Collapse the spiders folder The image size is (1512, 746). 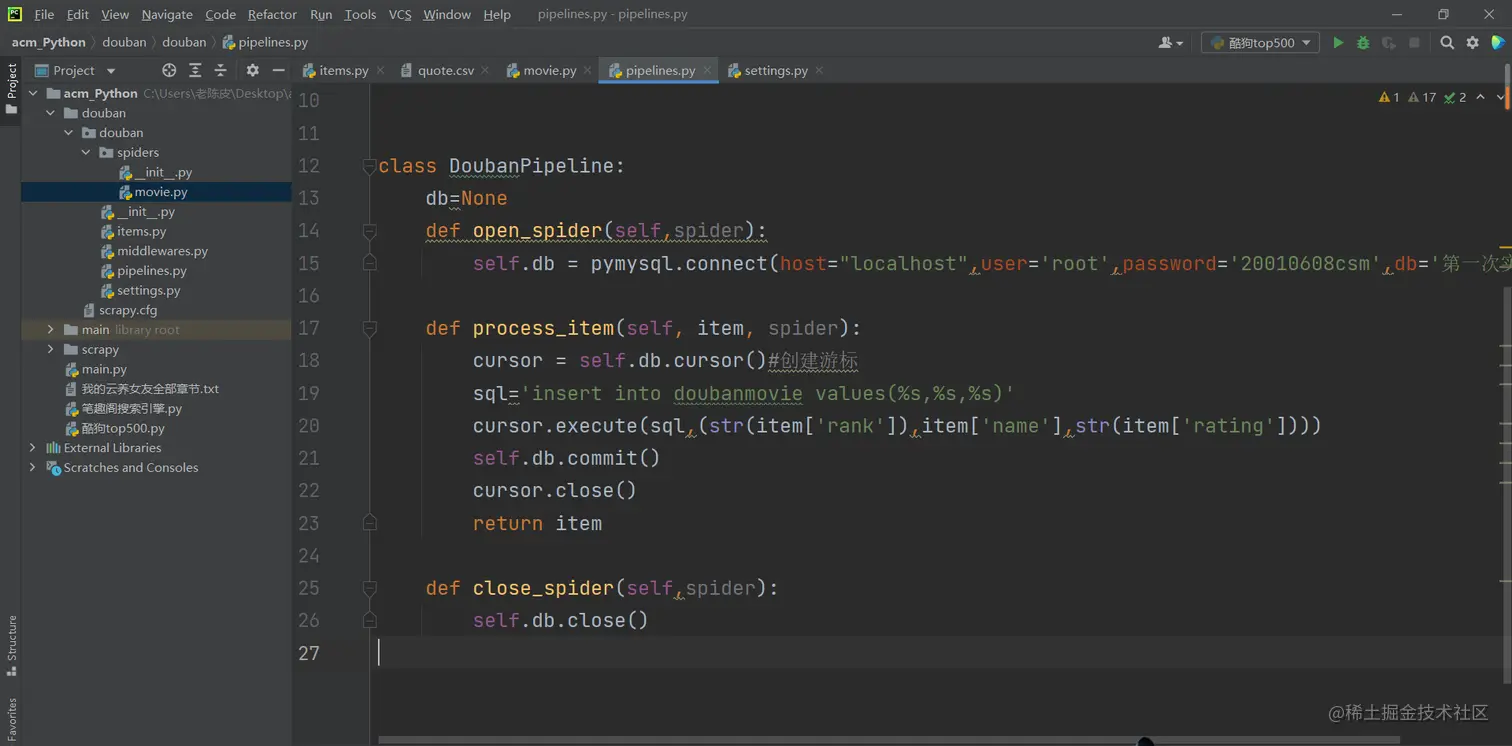click(x=86, y=152)
